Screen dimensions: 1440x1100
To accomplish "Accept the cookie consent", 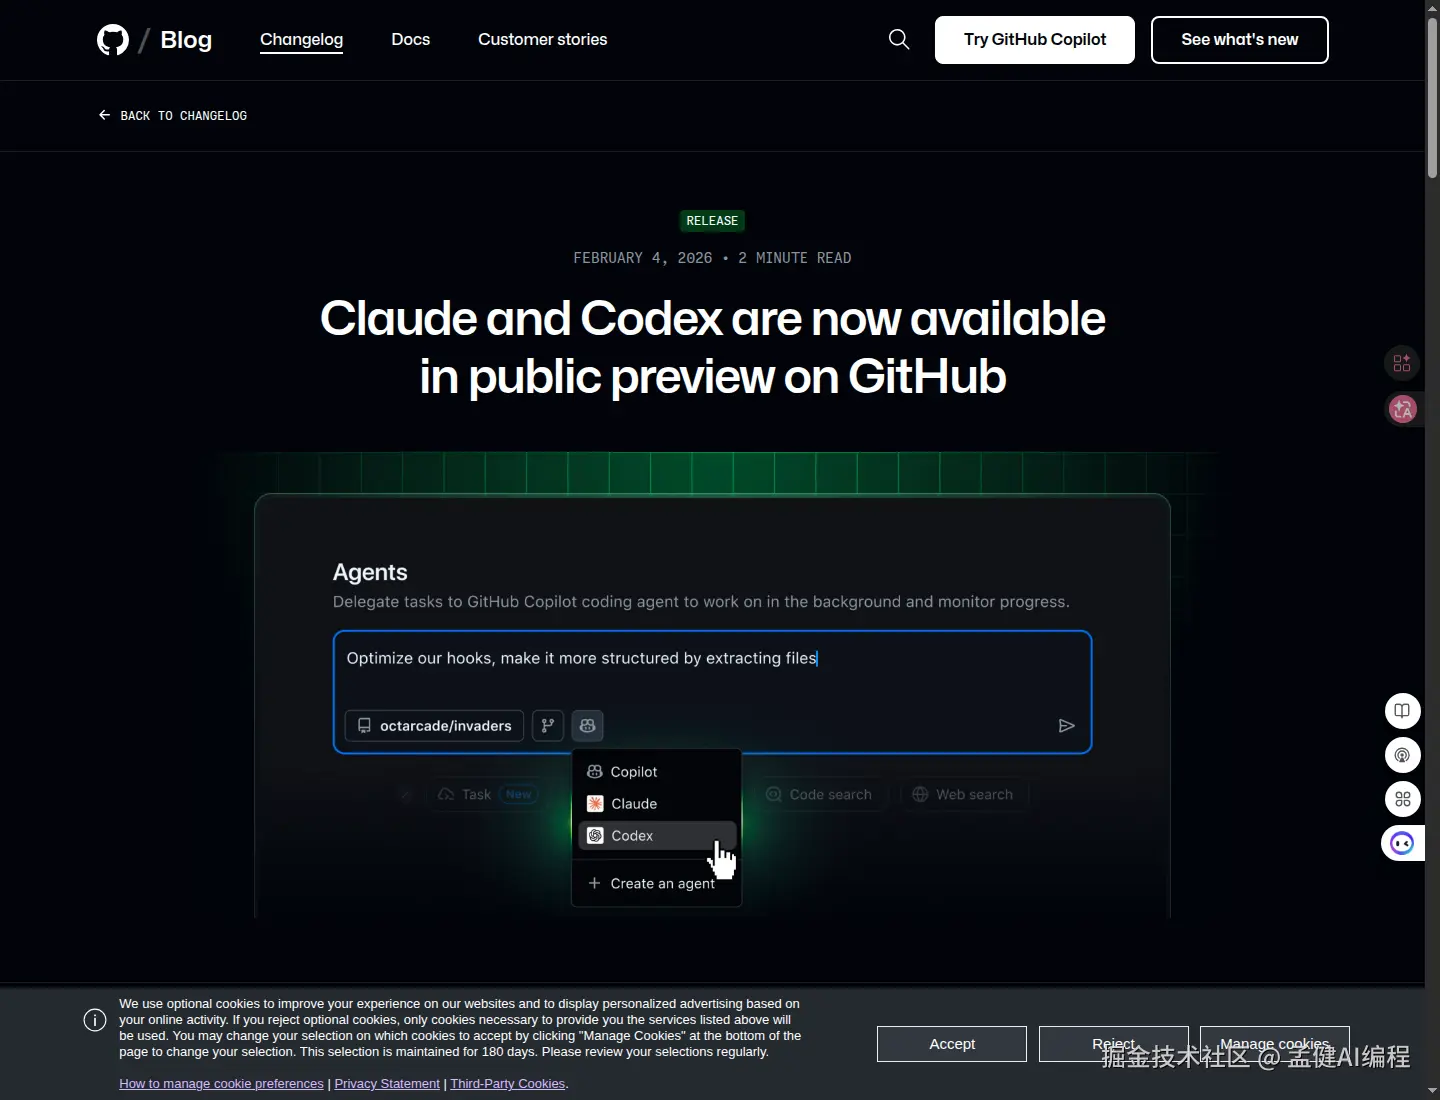I will click(x=951, y=1043).
